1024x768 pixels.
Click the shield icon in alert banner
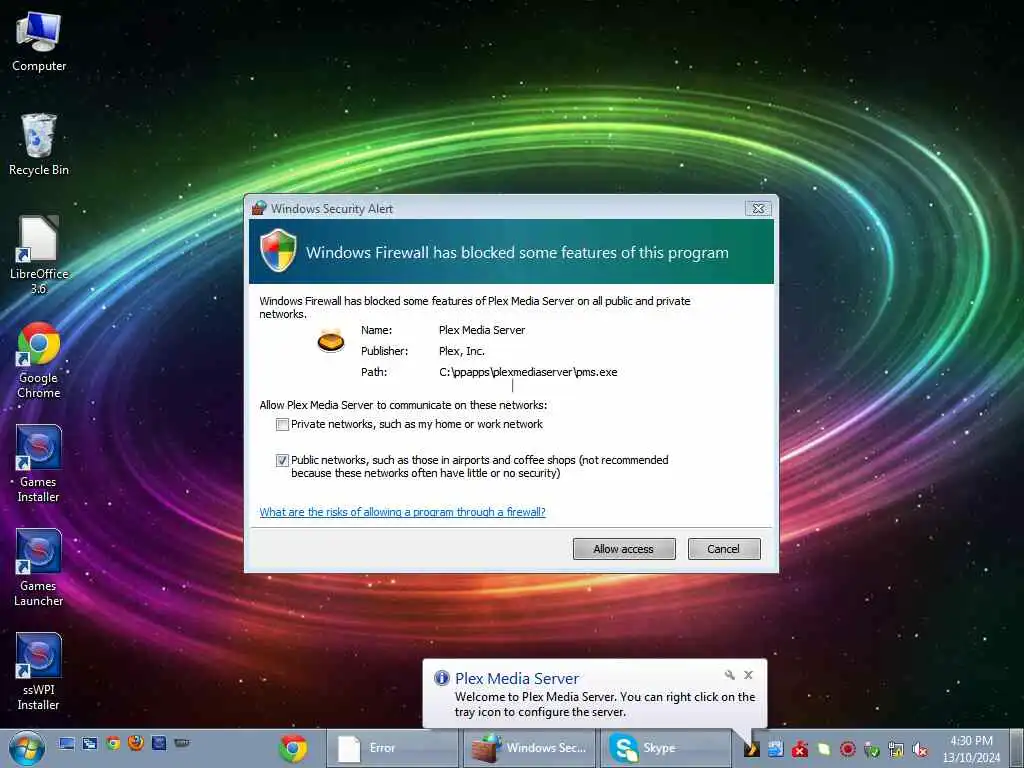[278, 250]
